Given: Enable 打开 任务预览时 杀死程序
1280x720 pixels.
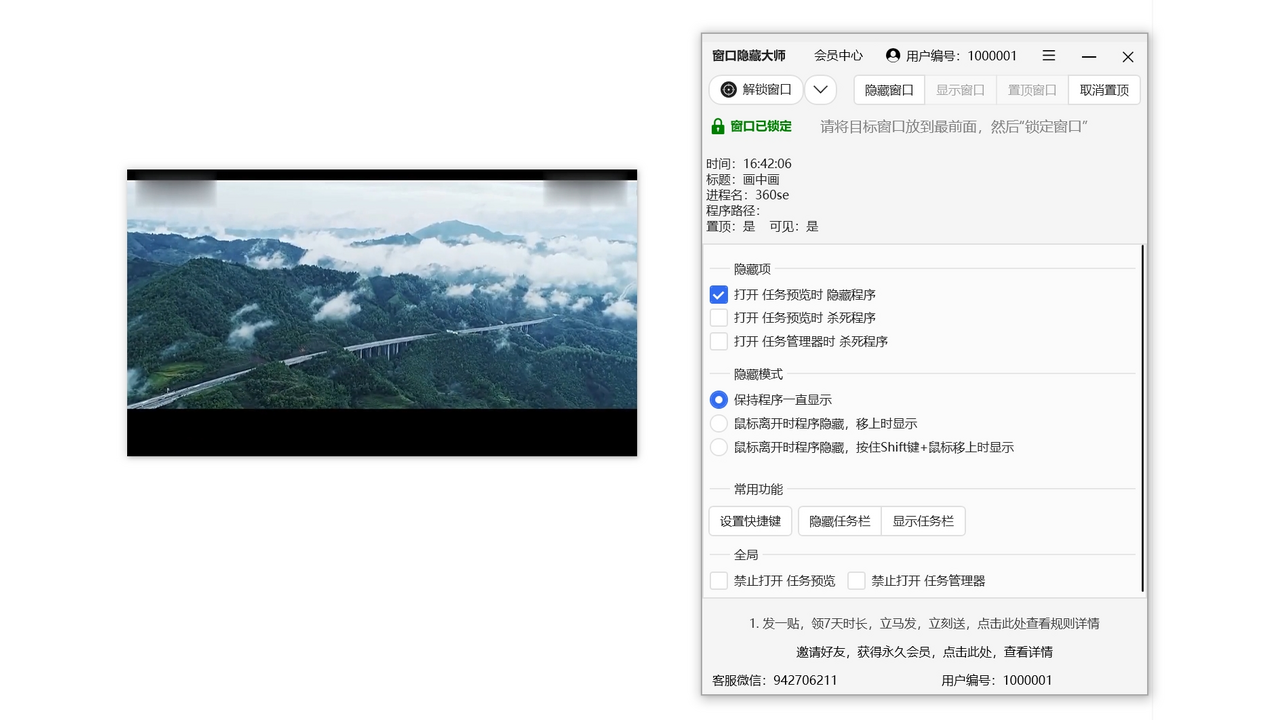Looking at the screenshot, I should 718,317.
